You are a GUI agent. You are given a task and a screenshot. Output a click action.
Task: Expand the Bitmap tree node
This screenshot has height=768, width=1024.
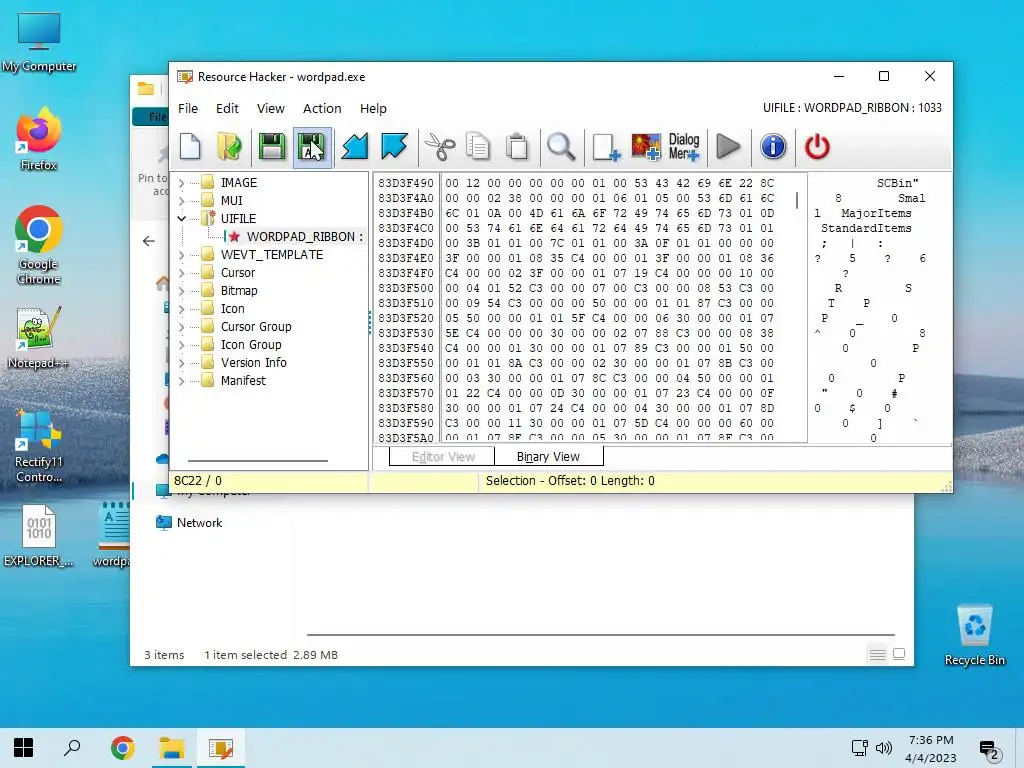point(182,291)
